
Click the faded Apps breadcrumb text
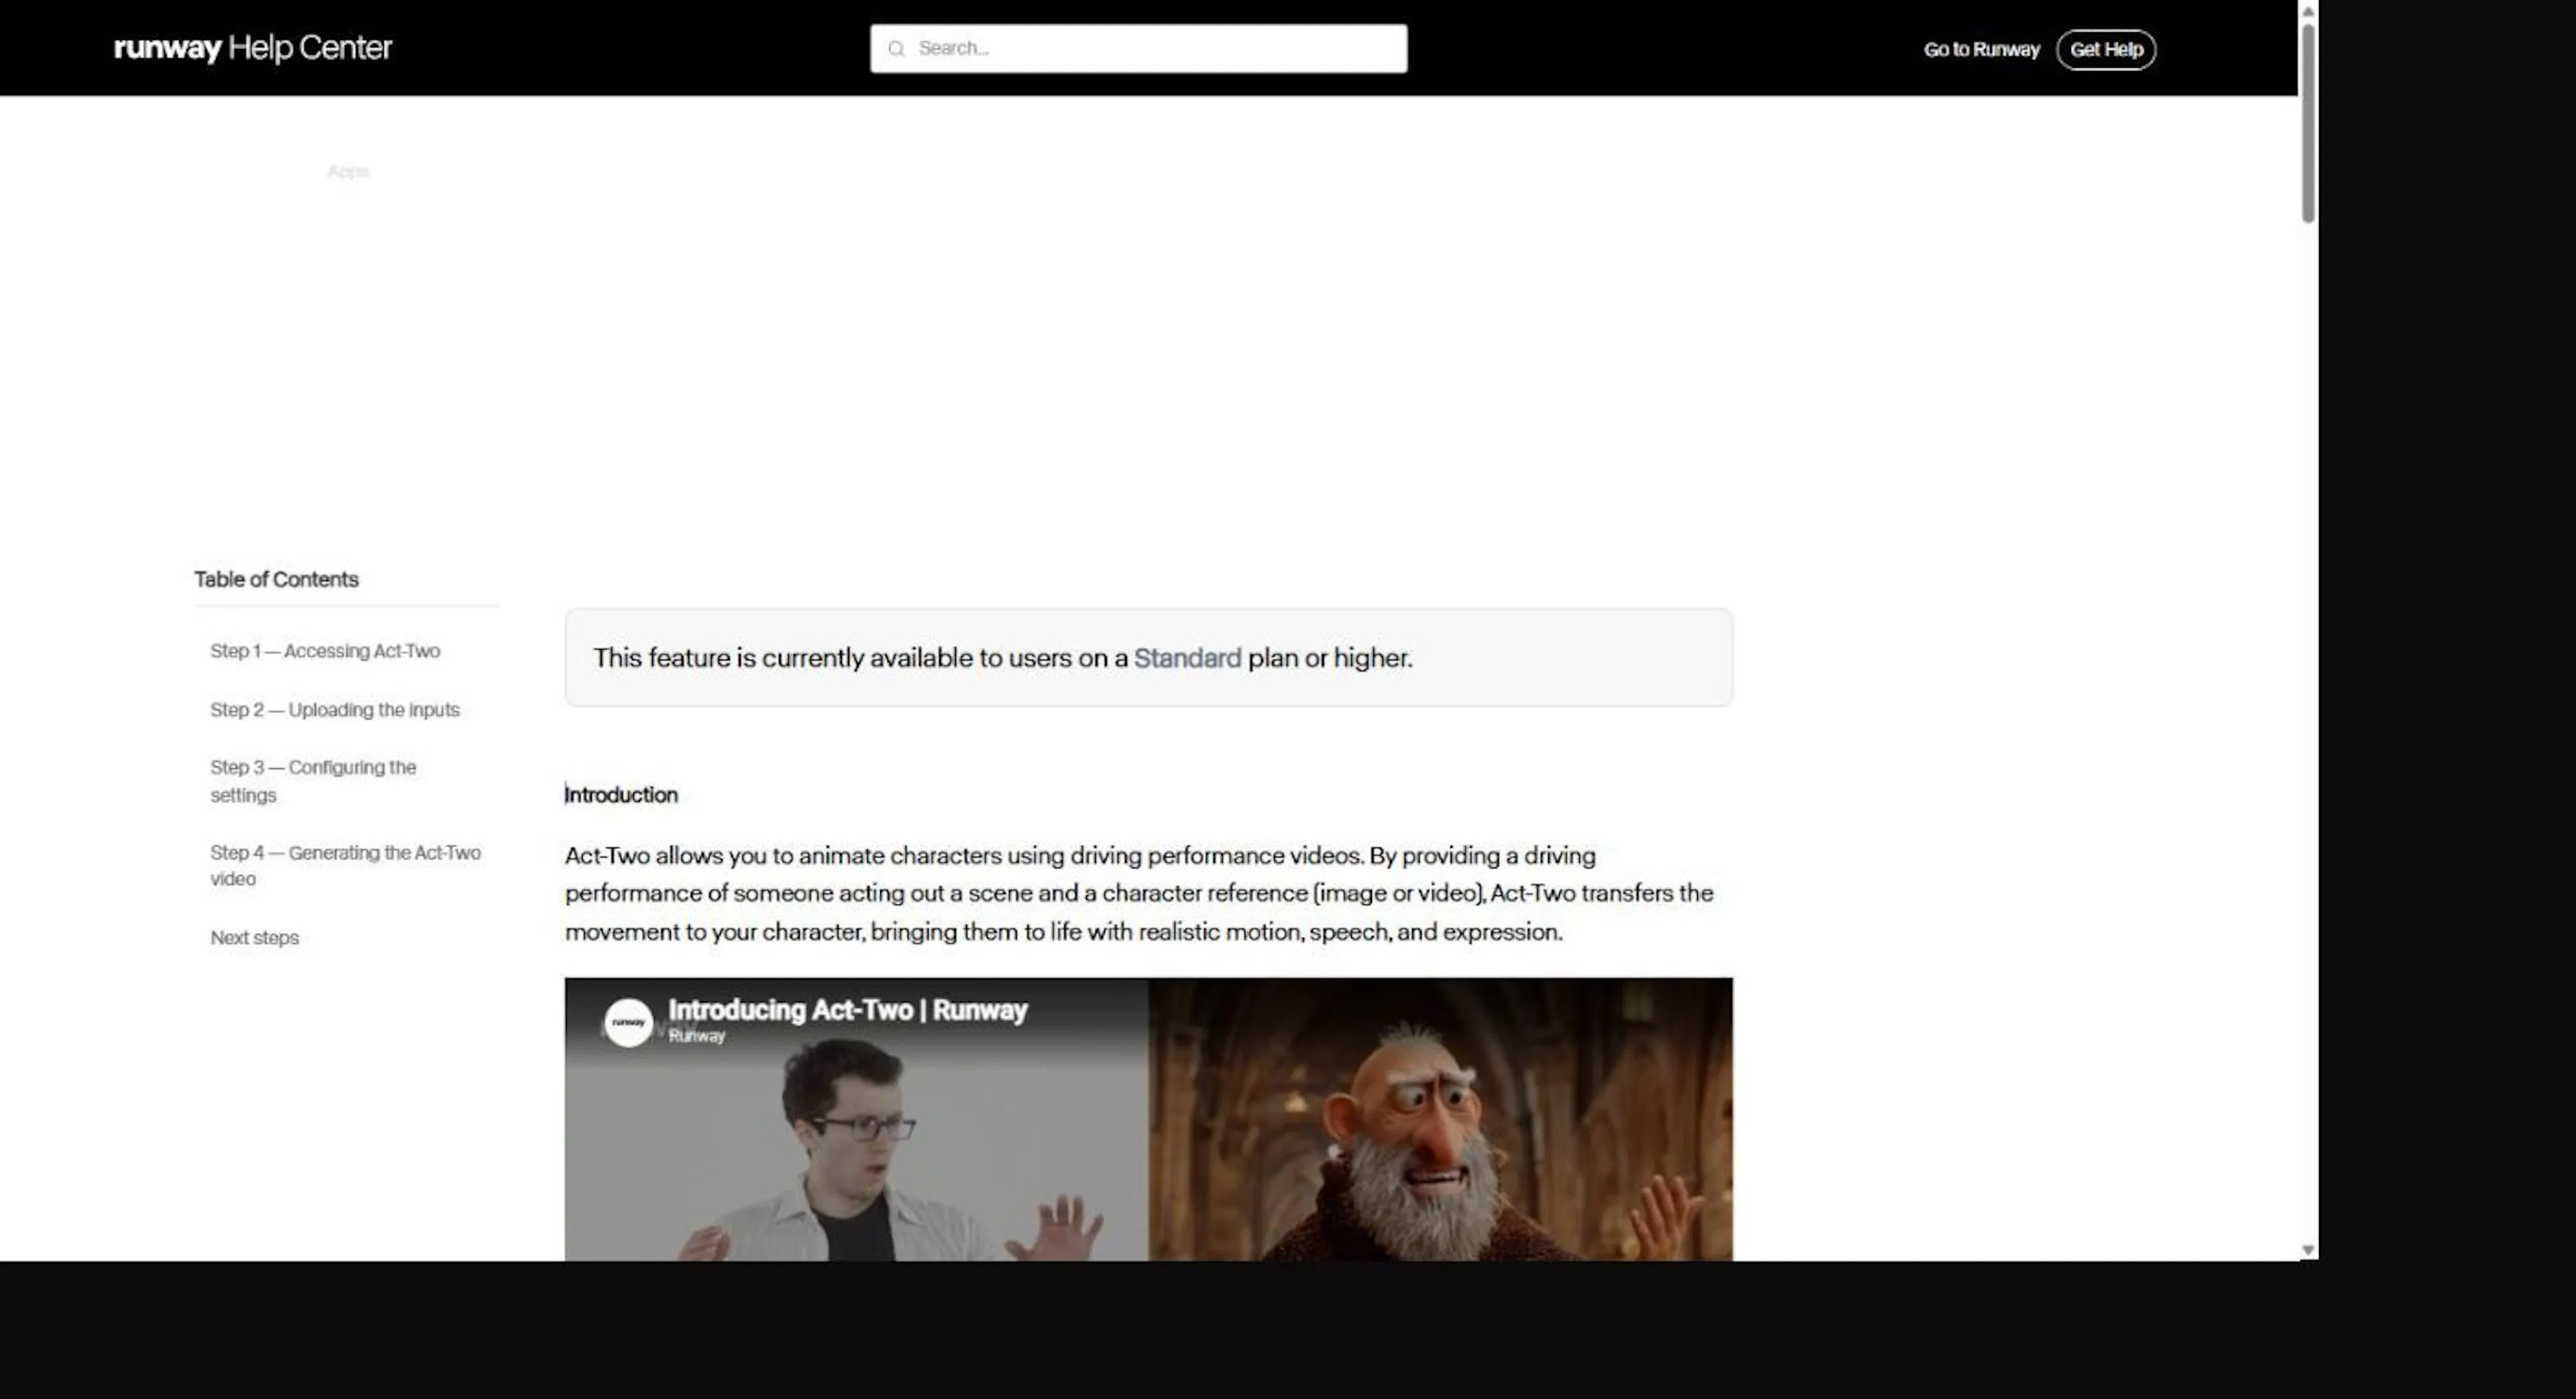348,172
